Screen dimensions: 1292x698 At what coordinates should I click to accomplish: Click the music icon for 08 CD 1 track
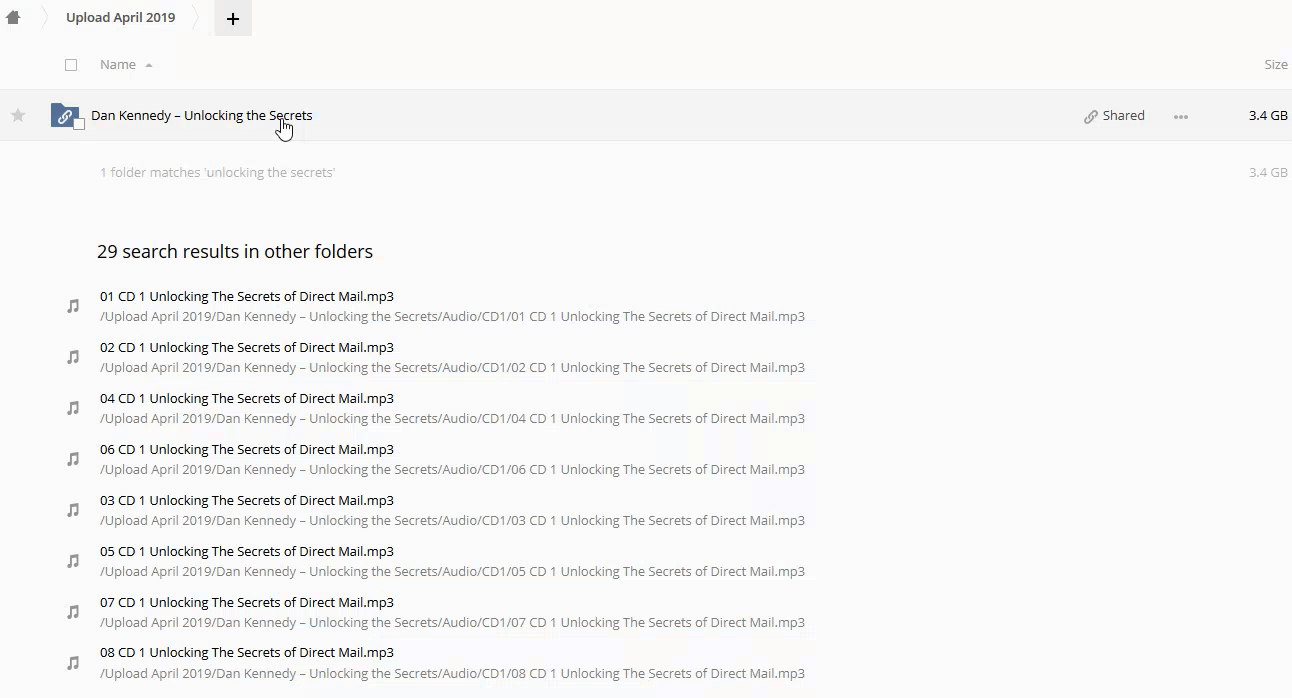[73, 662]
